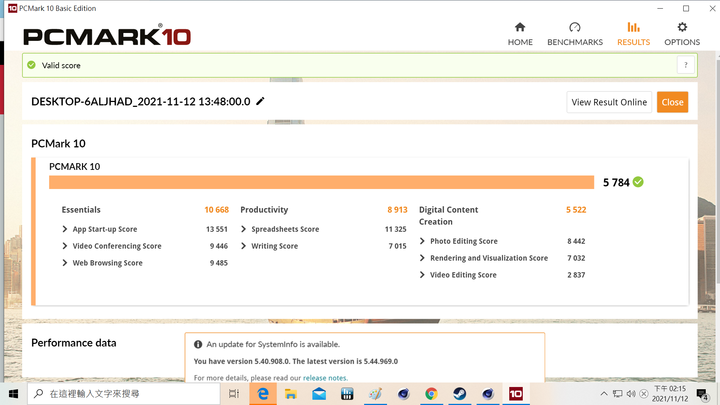Click Digital Content Creation score 5 522
The width and height of the screenshot is (720, 405).
pyautogui.click(x=576, y=210)
